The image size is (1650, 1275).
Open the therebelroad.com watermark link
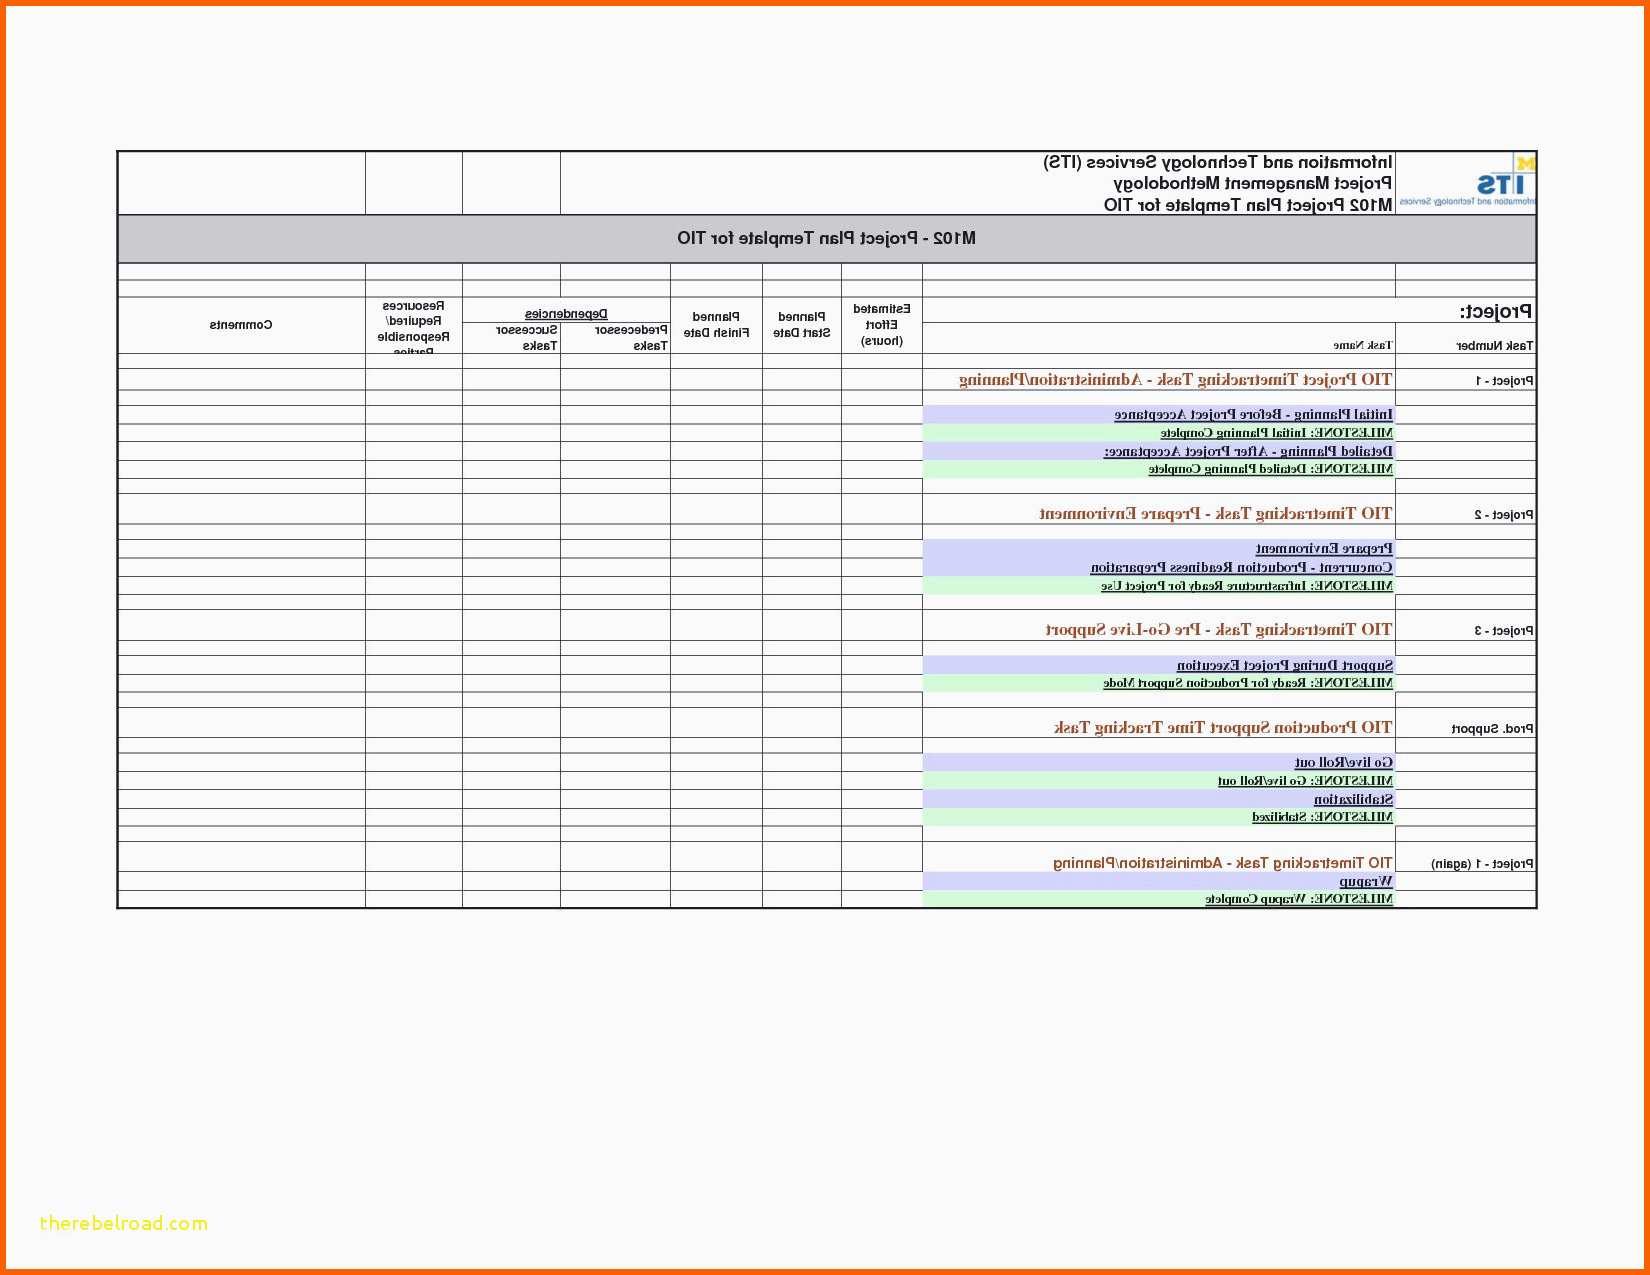click(124, 1223)
